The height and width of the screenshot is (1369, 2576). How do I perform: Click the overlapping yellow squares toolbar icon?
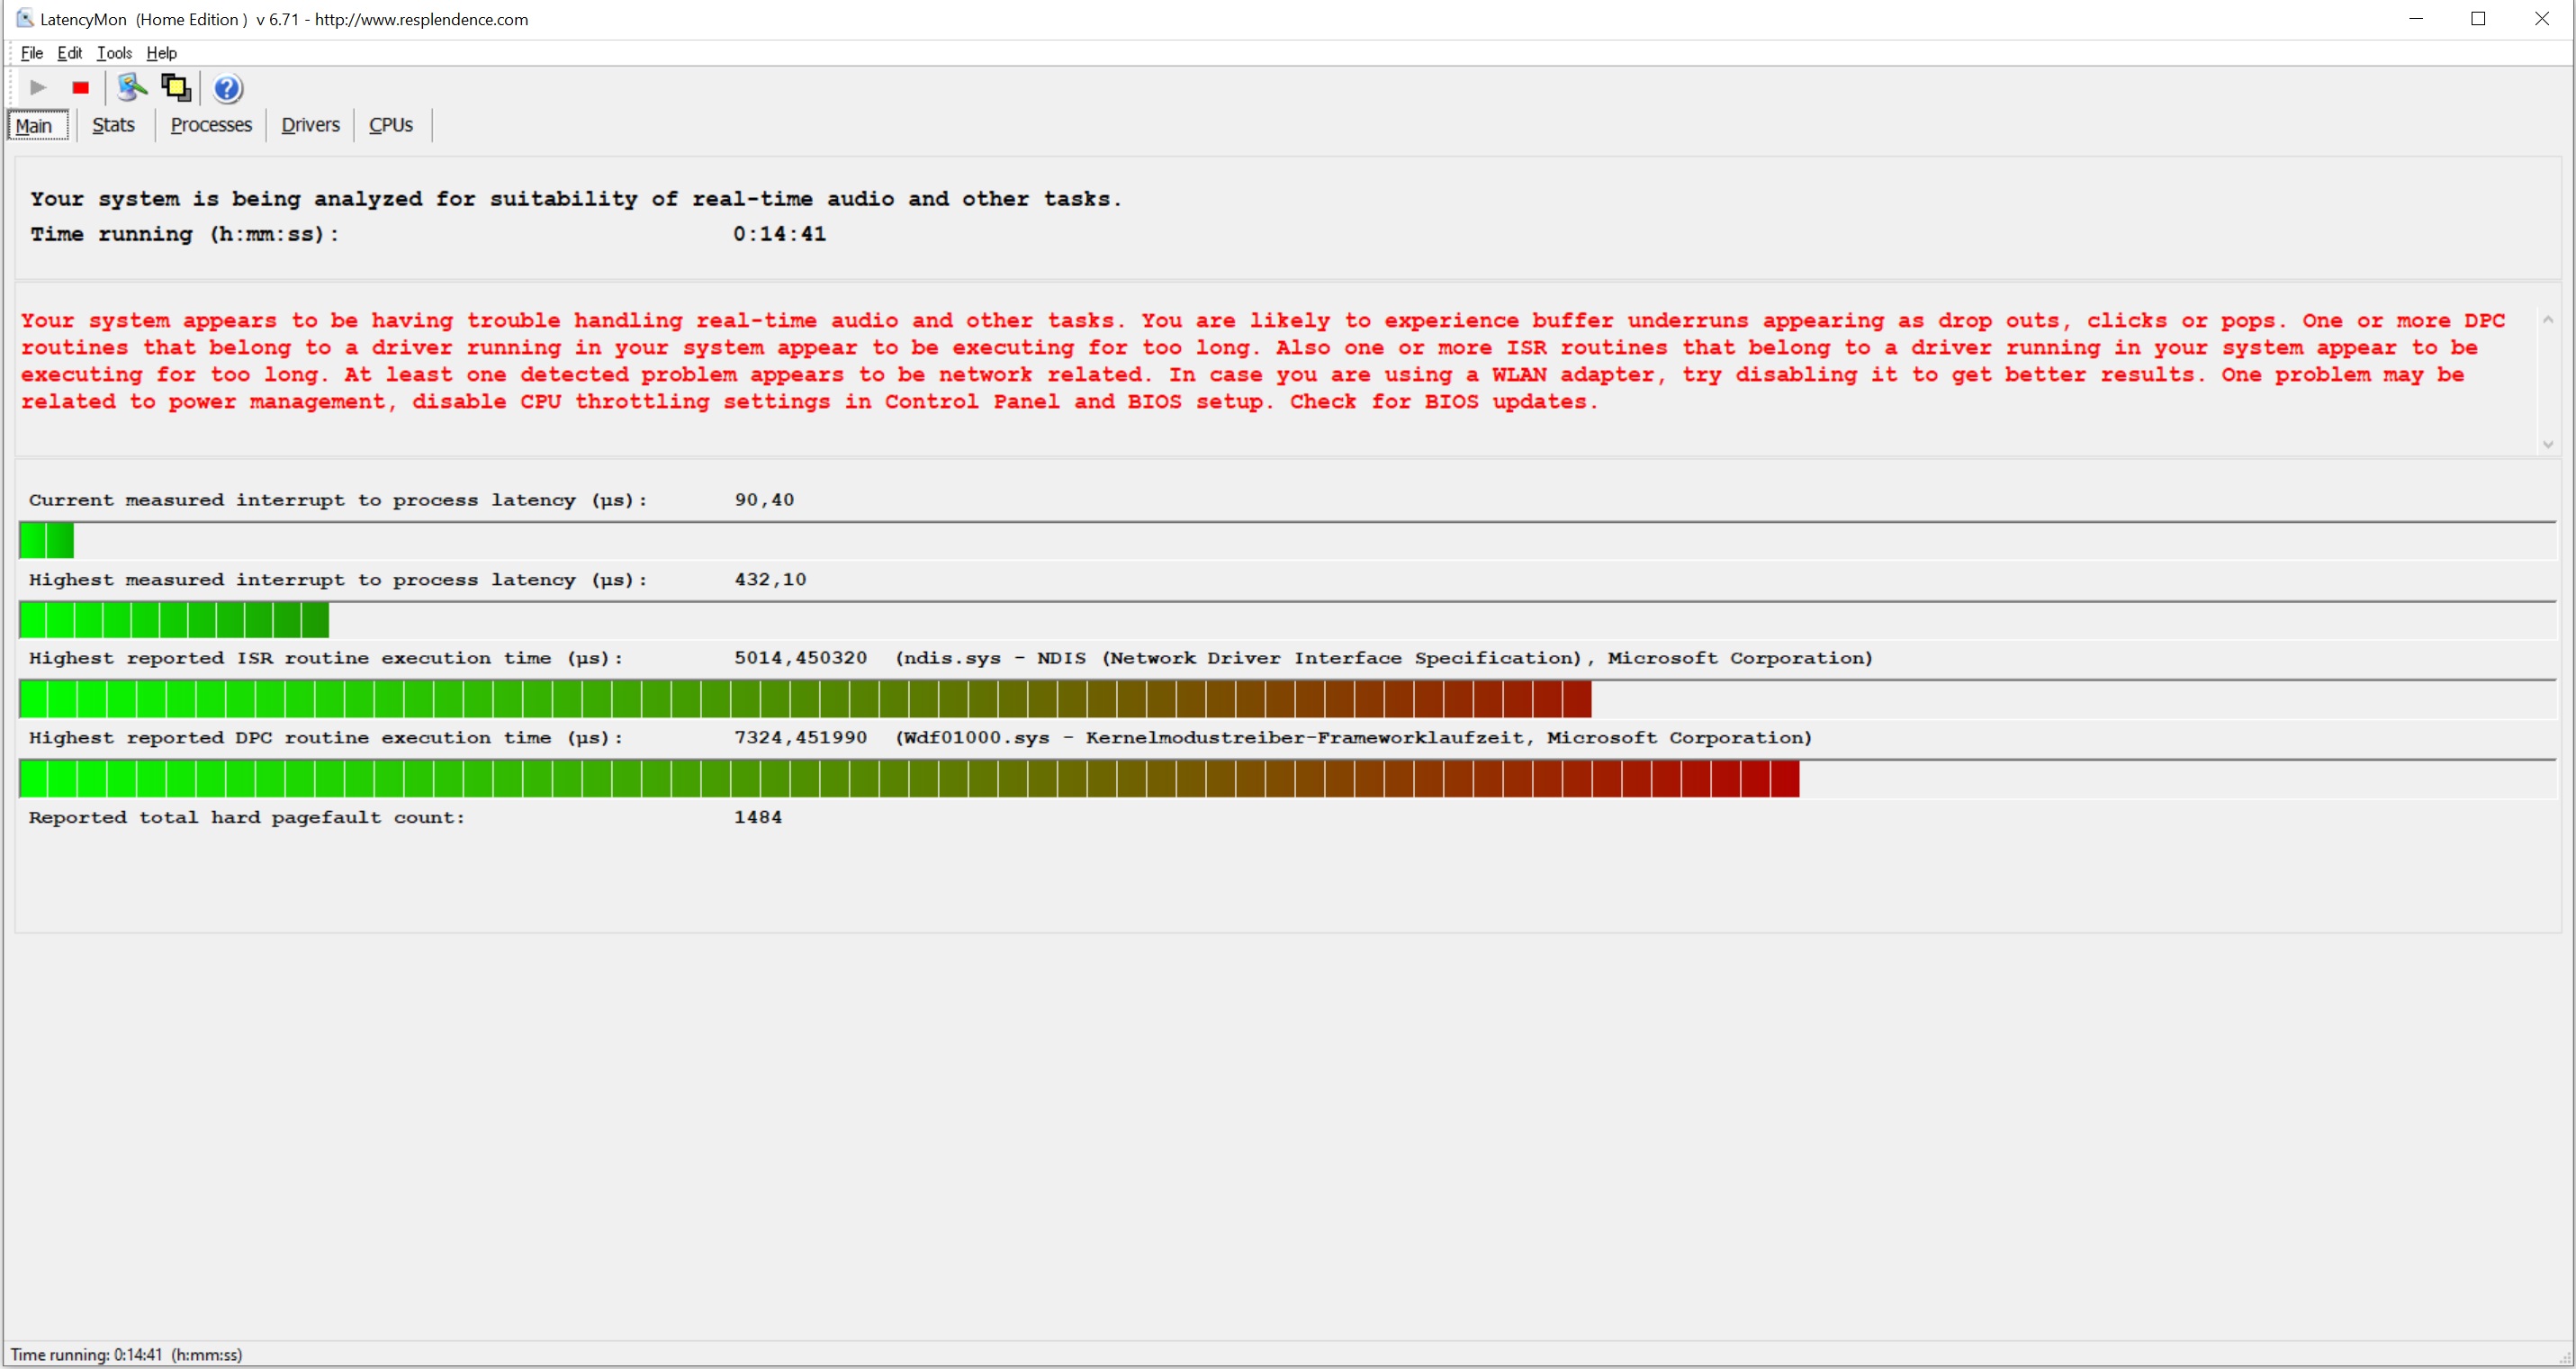[x=176, y=88]
